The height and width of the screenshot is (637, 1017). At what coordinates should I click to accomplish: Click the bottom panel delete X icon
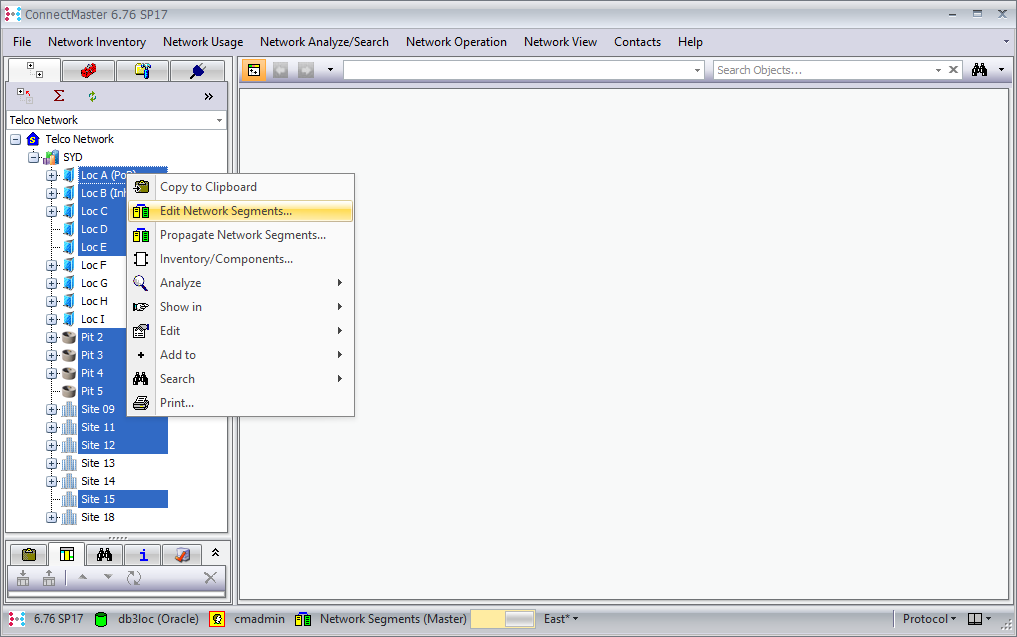click(x=210, y=577)
